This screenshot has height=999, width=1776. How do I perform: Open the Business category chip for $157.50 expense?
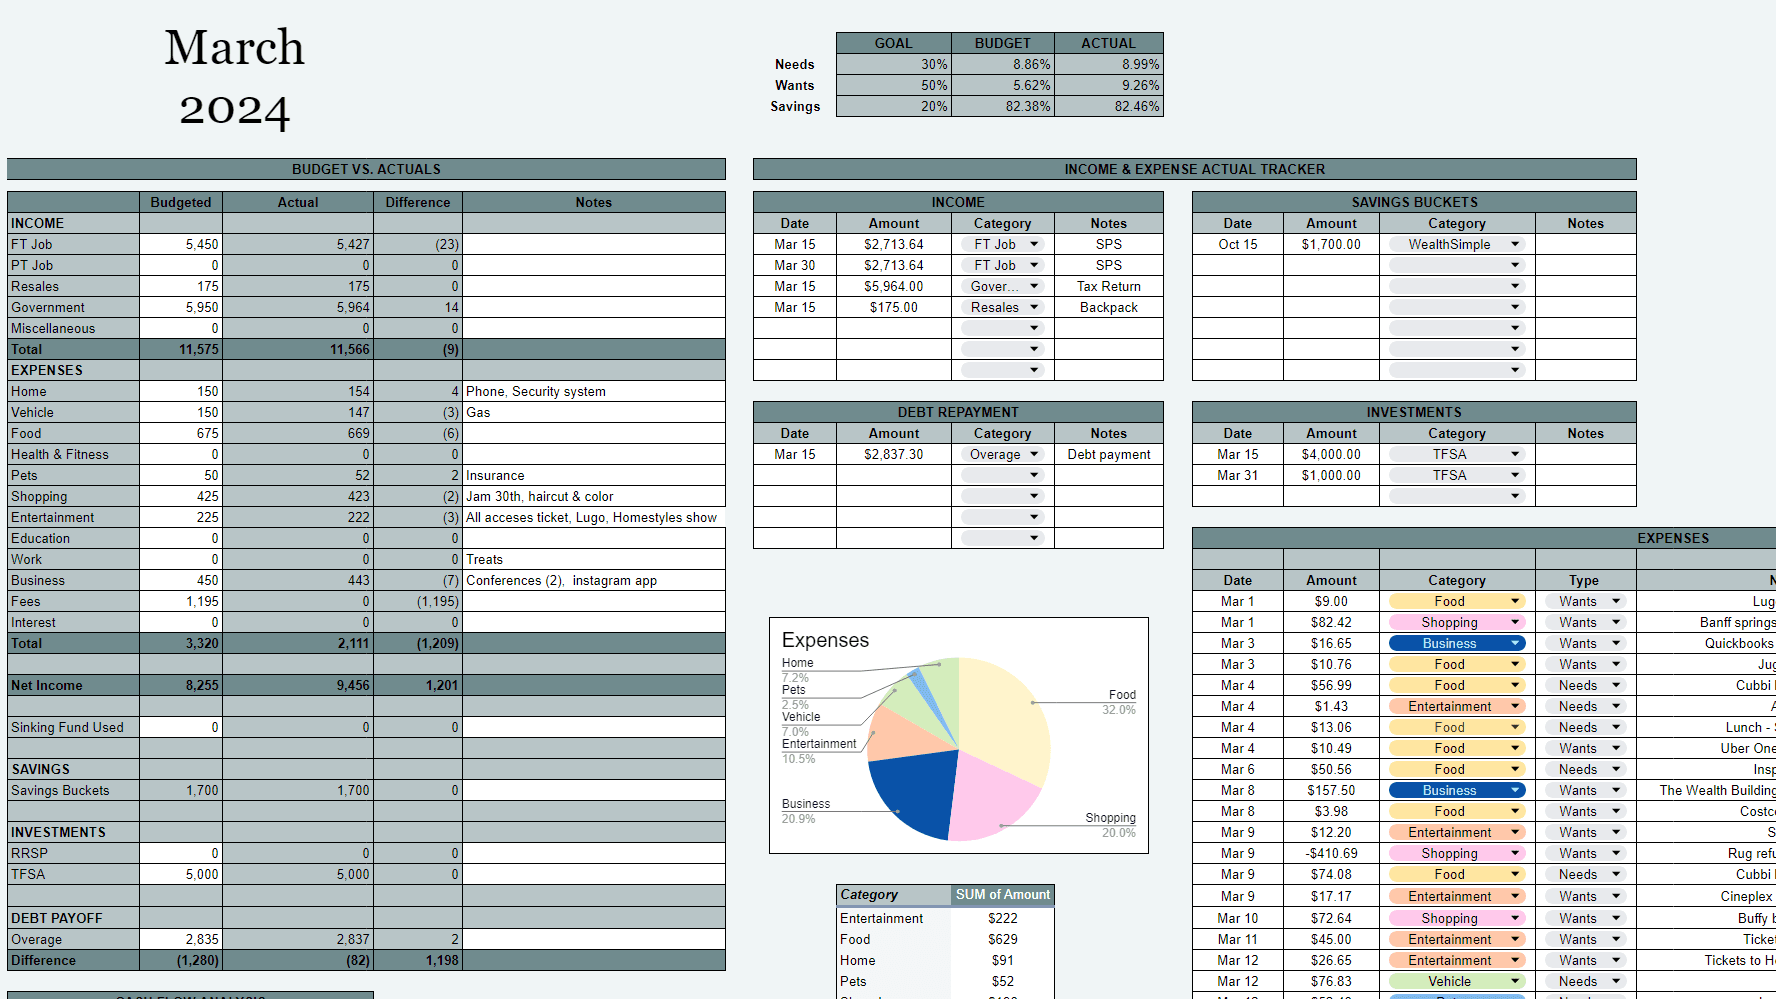[1457, 790]
